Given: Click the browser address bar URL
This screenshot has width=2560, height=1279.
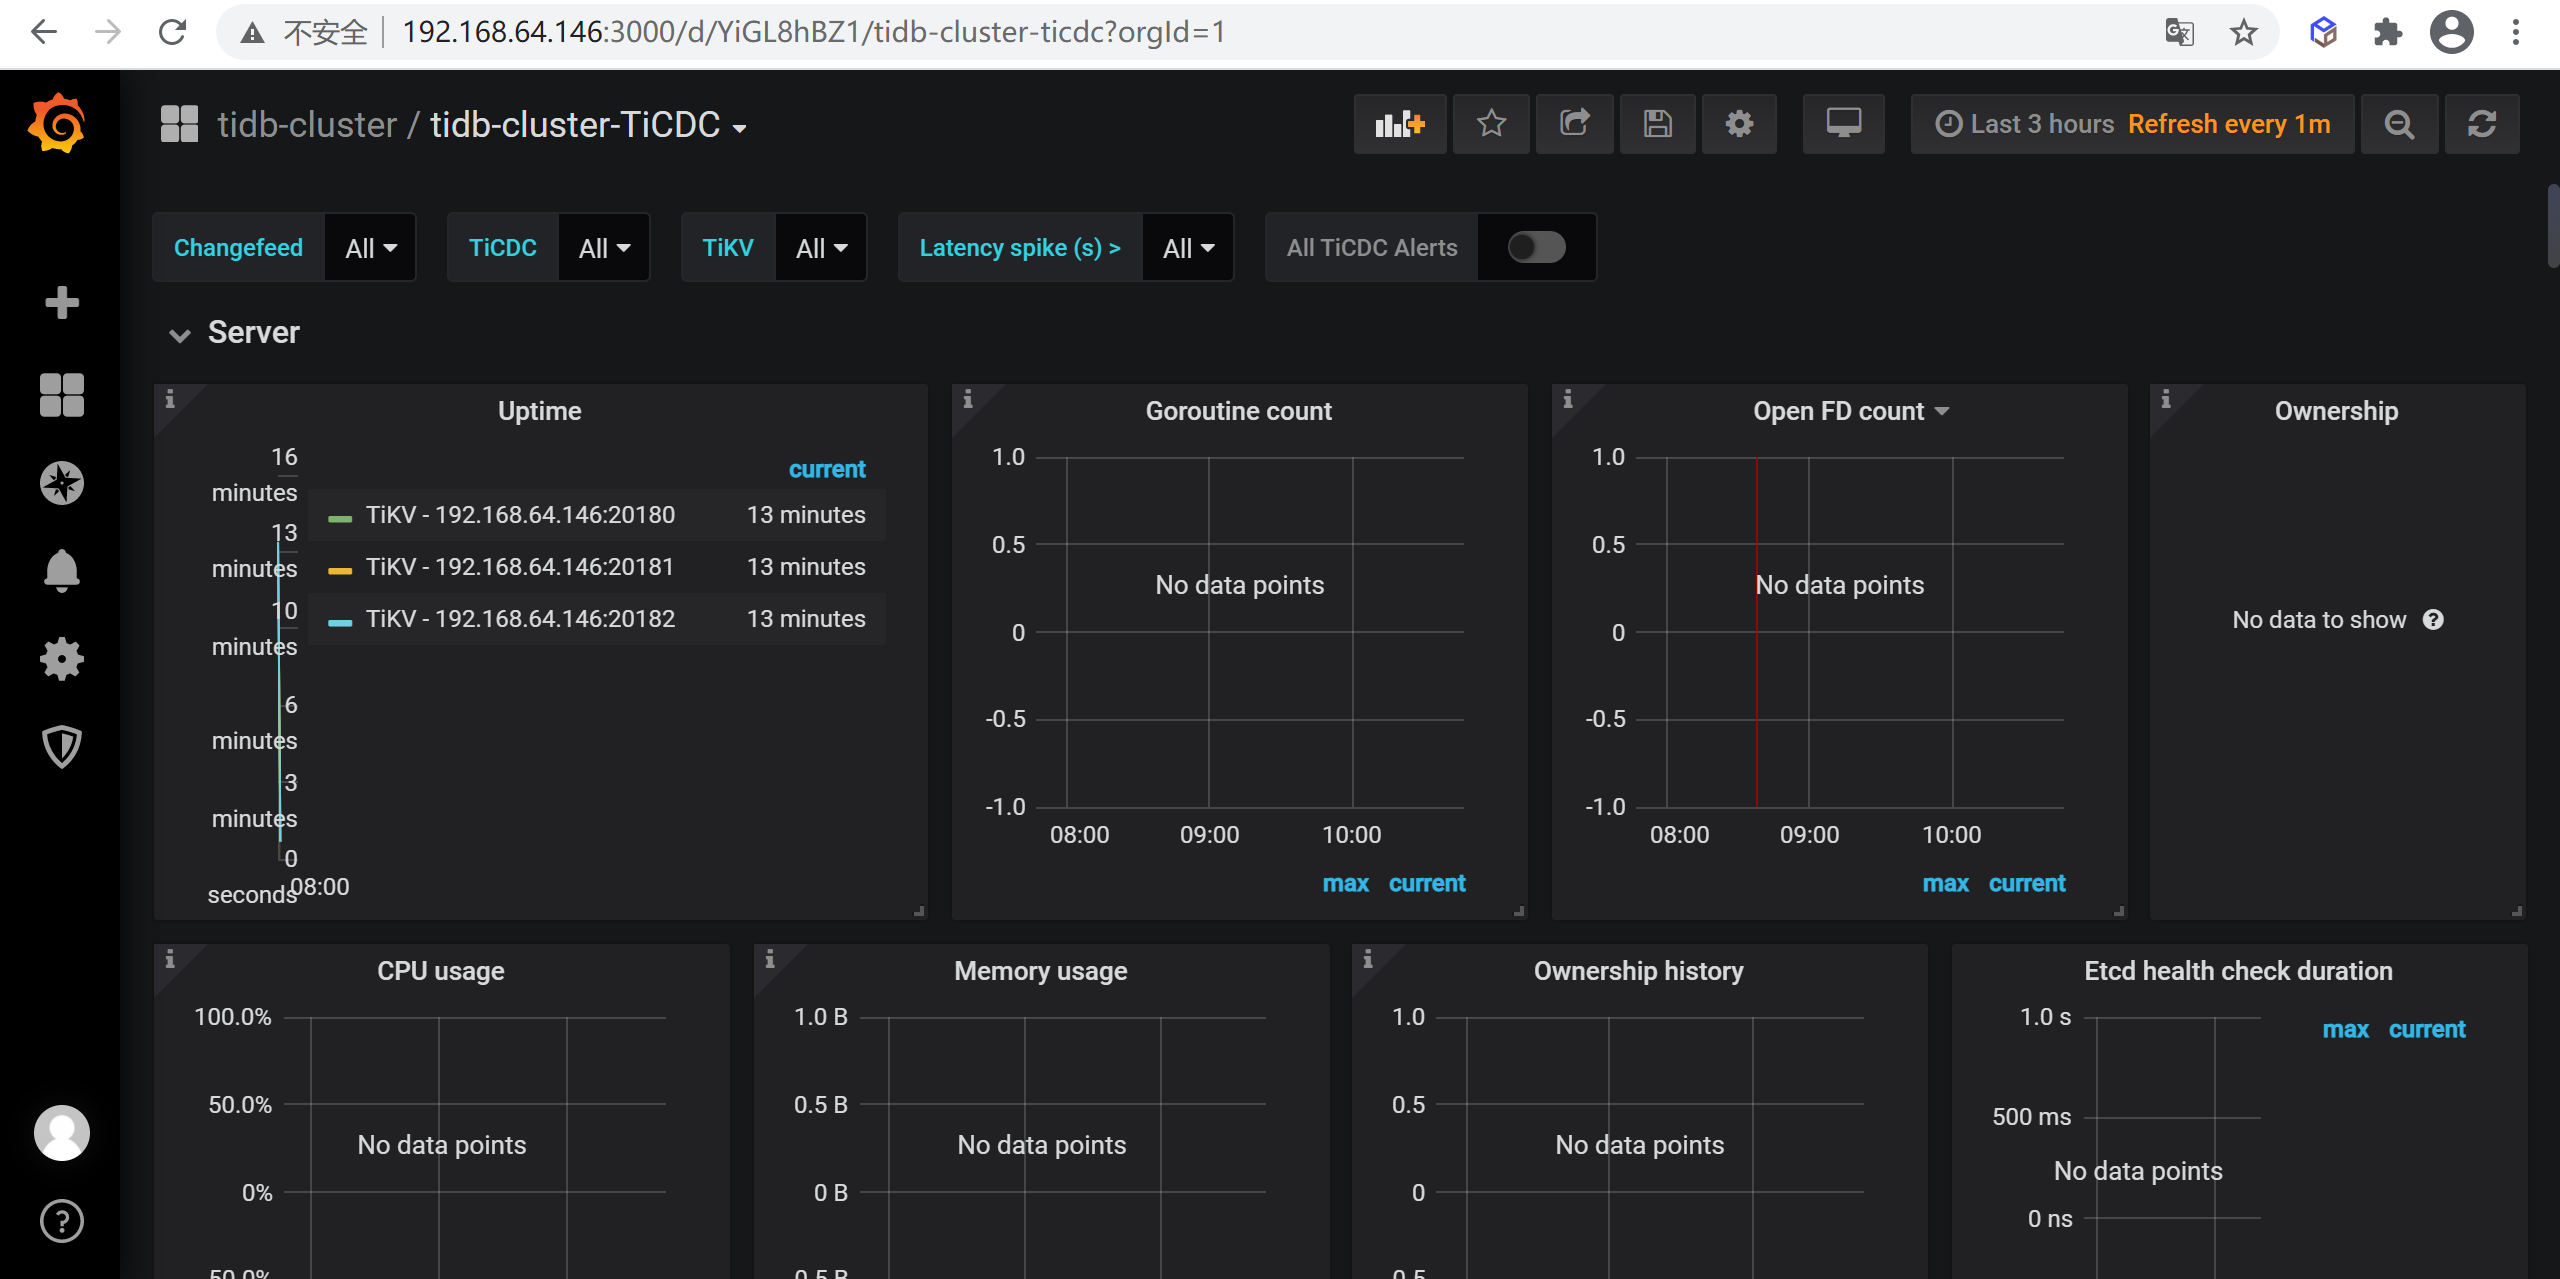Looking at the screenshot, I should [814, 32].
